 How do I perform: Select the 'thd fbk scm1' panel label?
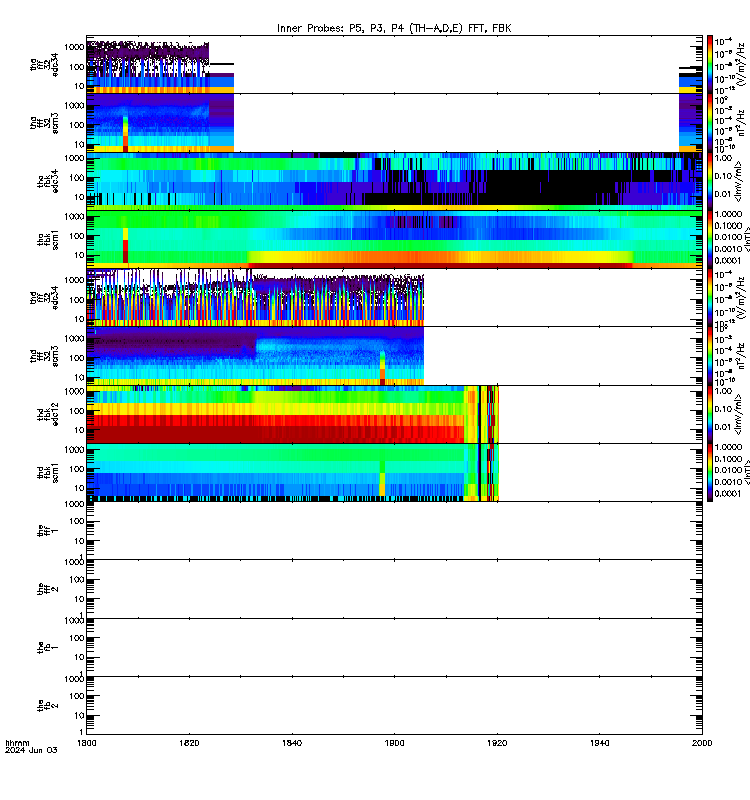point(48,472)
